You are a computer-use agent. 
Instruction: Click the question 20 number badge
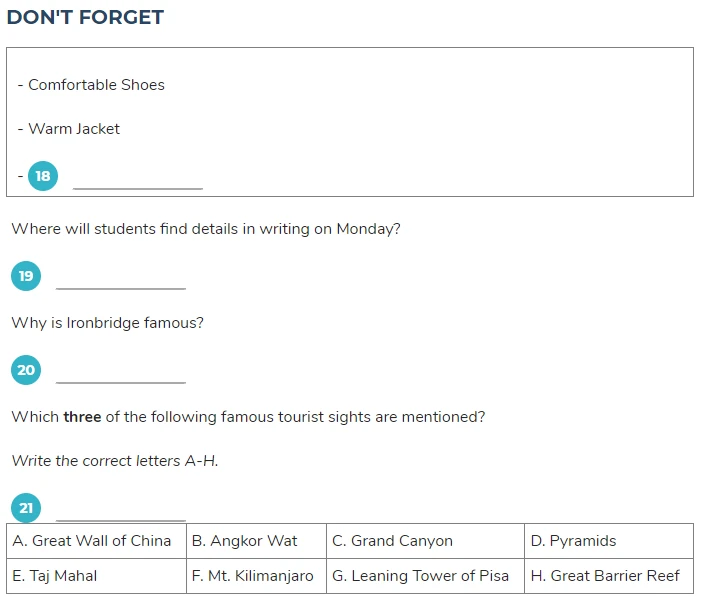(26, 370)
